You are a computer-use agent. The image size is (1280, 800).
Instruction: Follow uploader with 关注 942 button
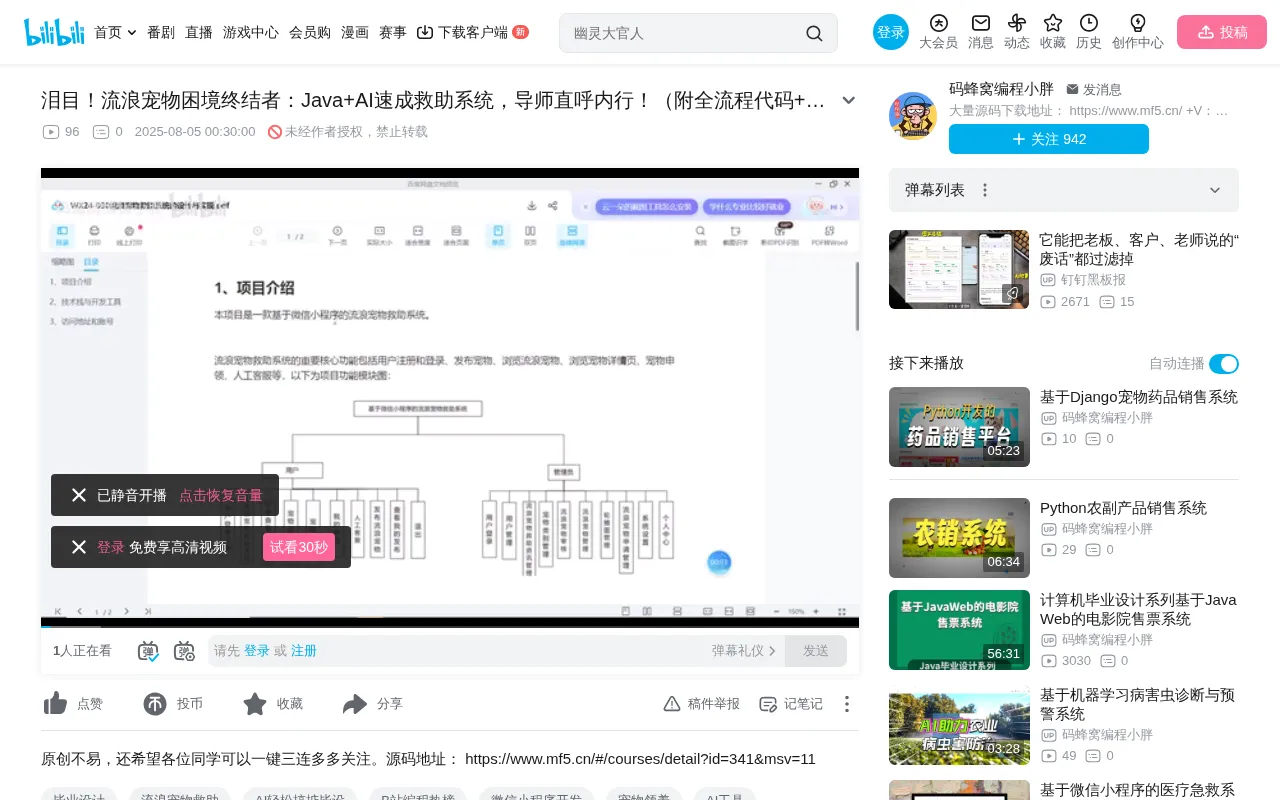coord(1049,139)
